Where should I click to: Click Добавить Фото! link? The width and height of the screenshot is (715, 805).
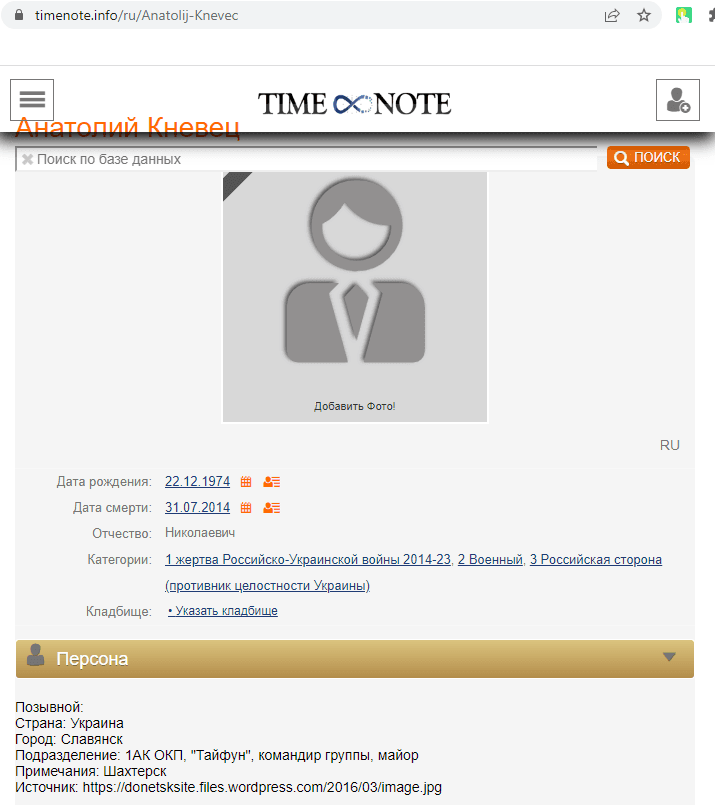point(355,406)
